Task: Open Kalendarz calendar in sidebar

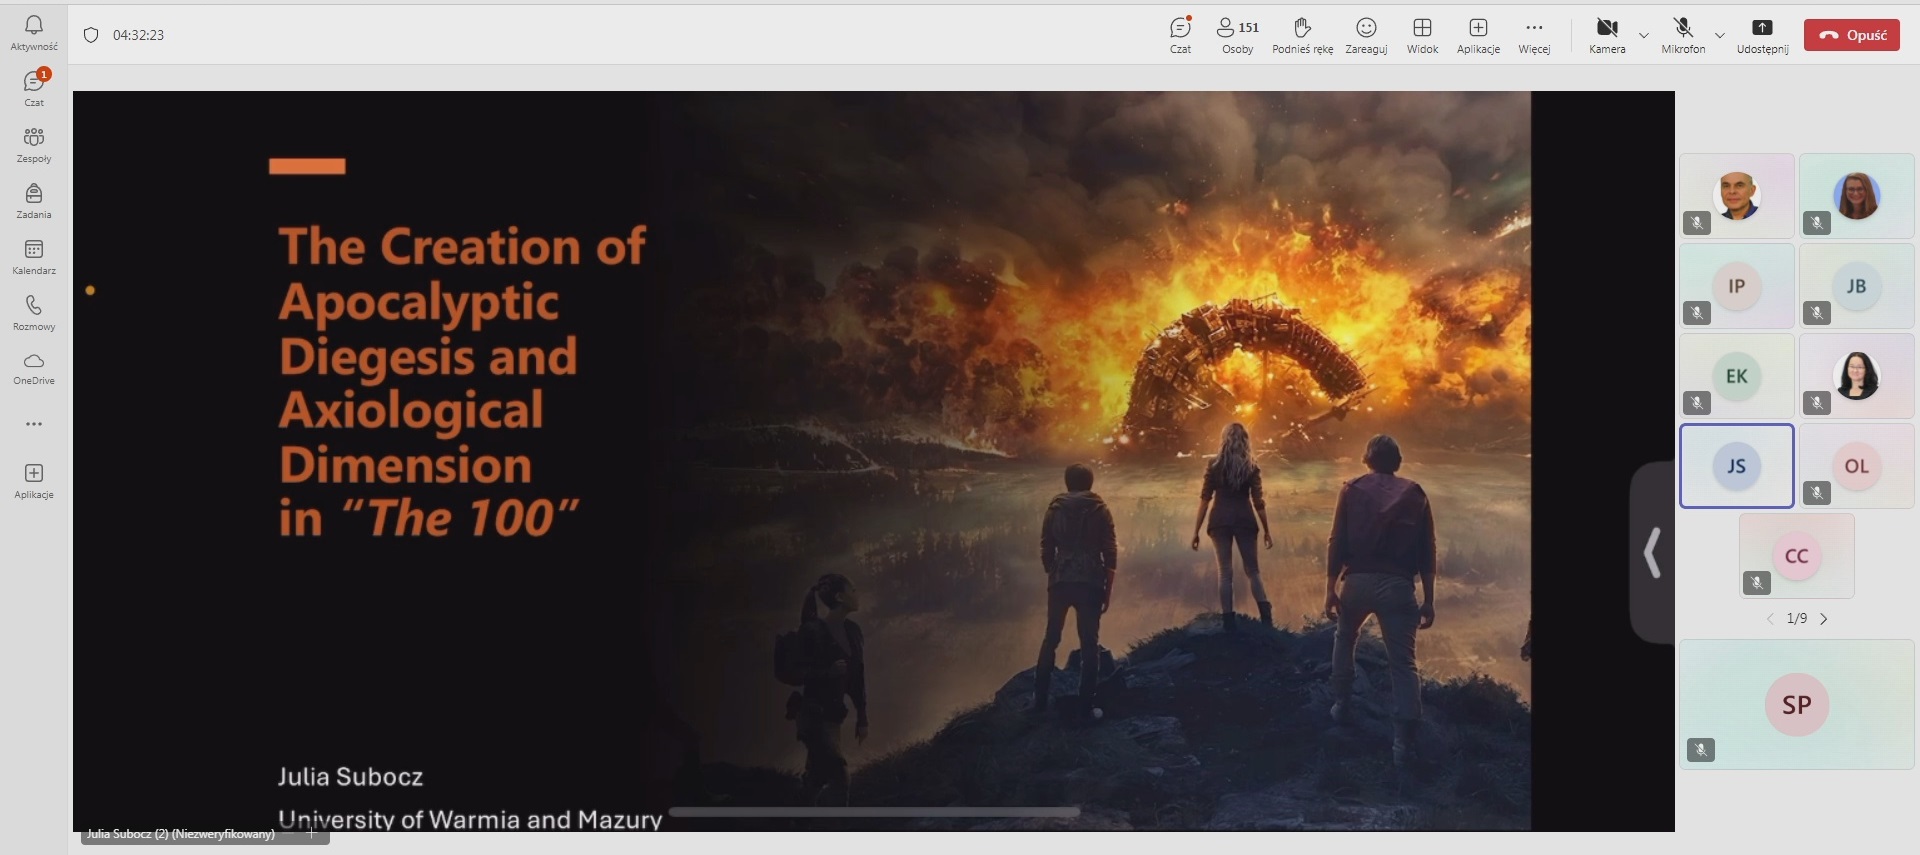Action: coord(34,256)
